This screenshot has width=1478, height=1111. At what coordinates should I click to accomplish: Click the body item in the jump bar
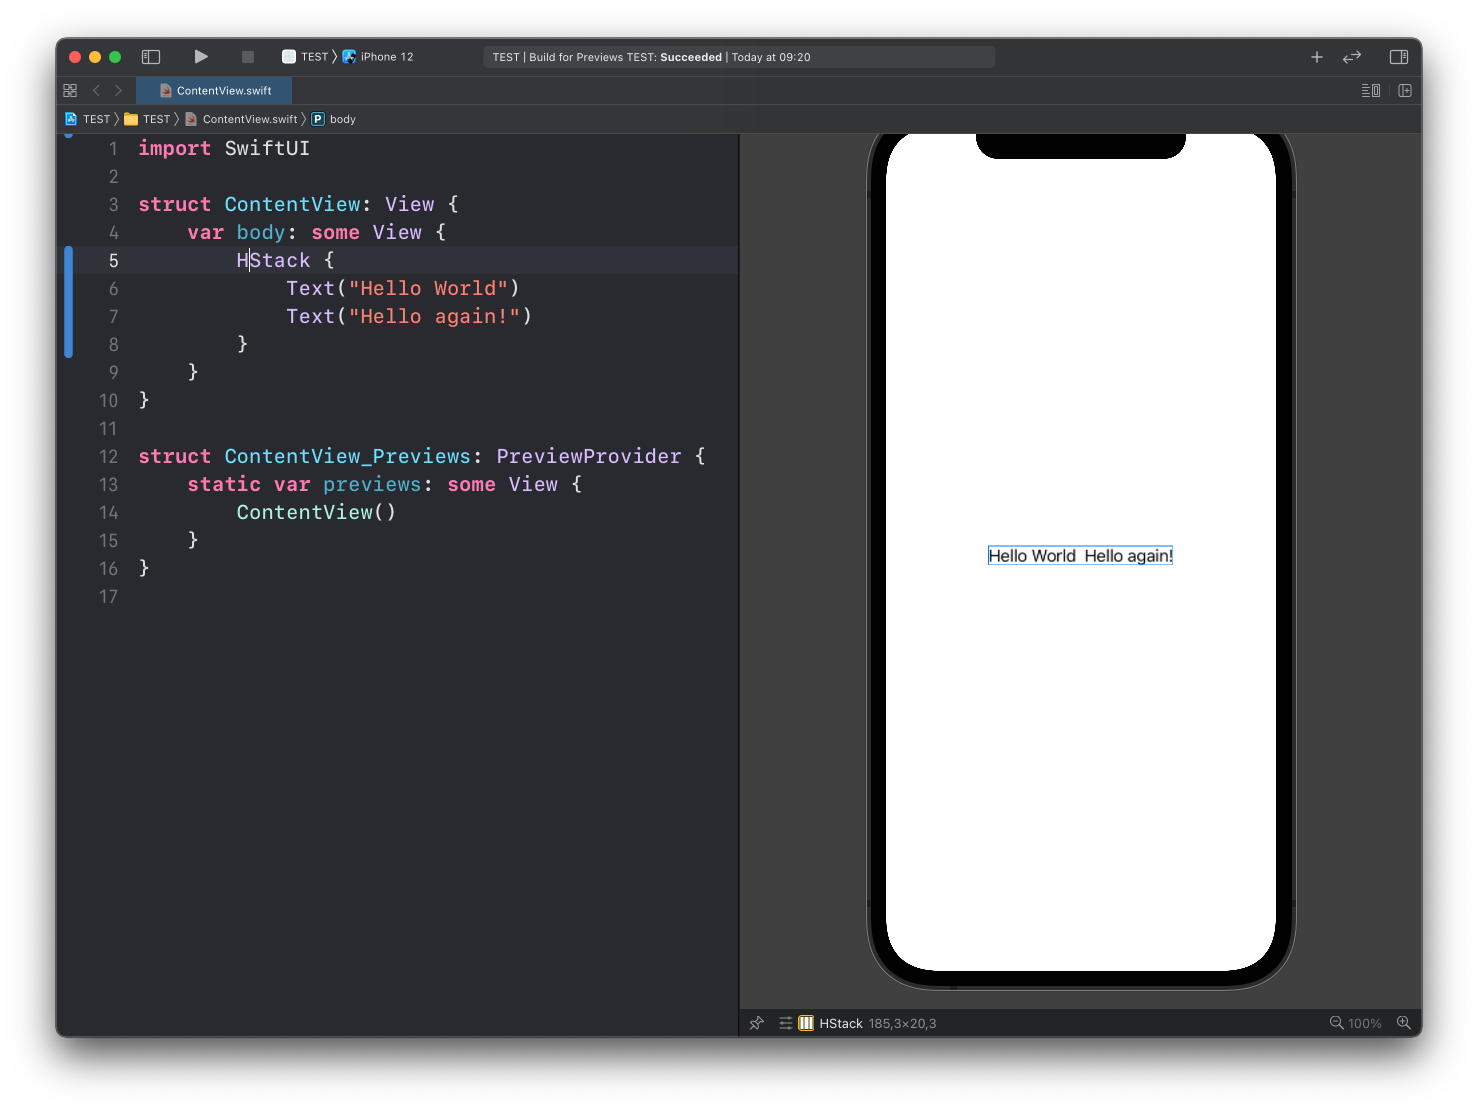pos(342,119)
